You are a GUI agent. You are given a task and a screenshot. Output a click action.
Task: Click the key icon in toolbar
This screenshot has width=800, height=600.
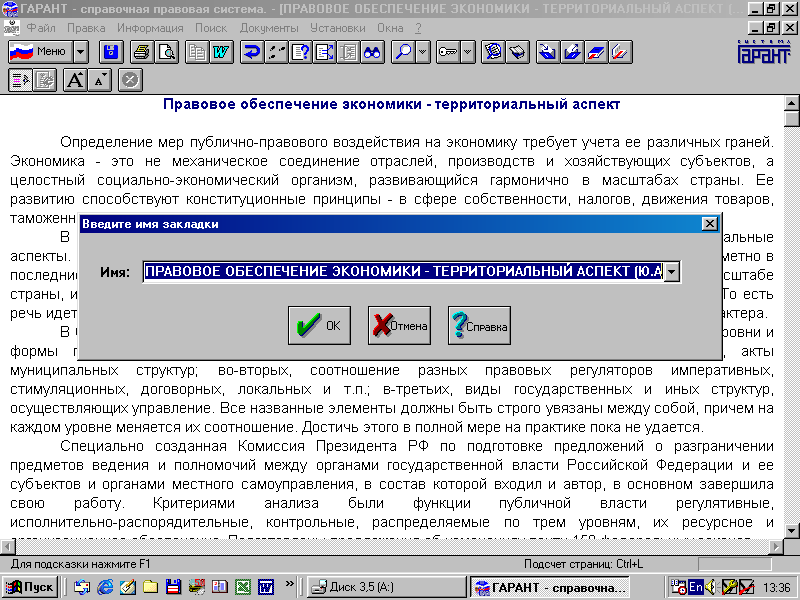[448, 52]
